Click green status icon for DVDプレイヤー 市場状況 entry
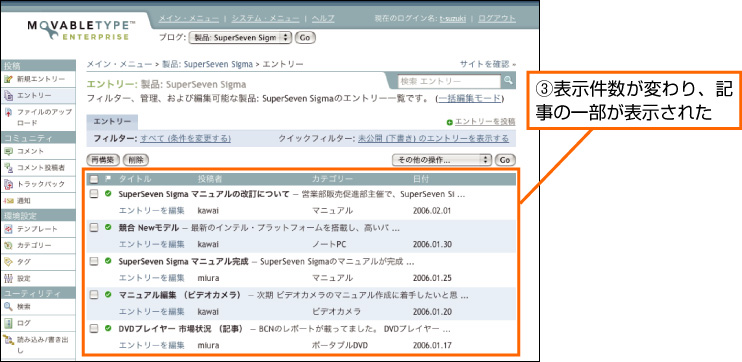The height and width of the screenshot is (362, 742). pyautogui.click(x=107, y=327)
